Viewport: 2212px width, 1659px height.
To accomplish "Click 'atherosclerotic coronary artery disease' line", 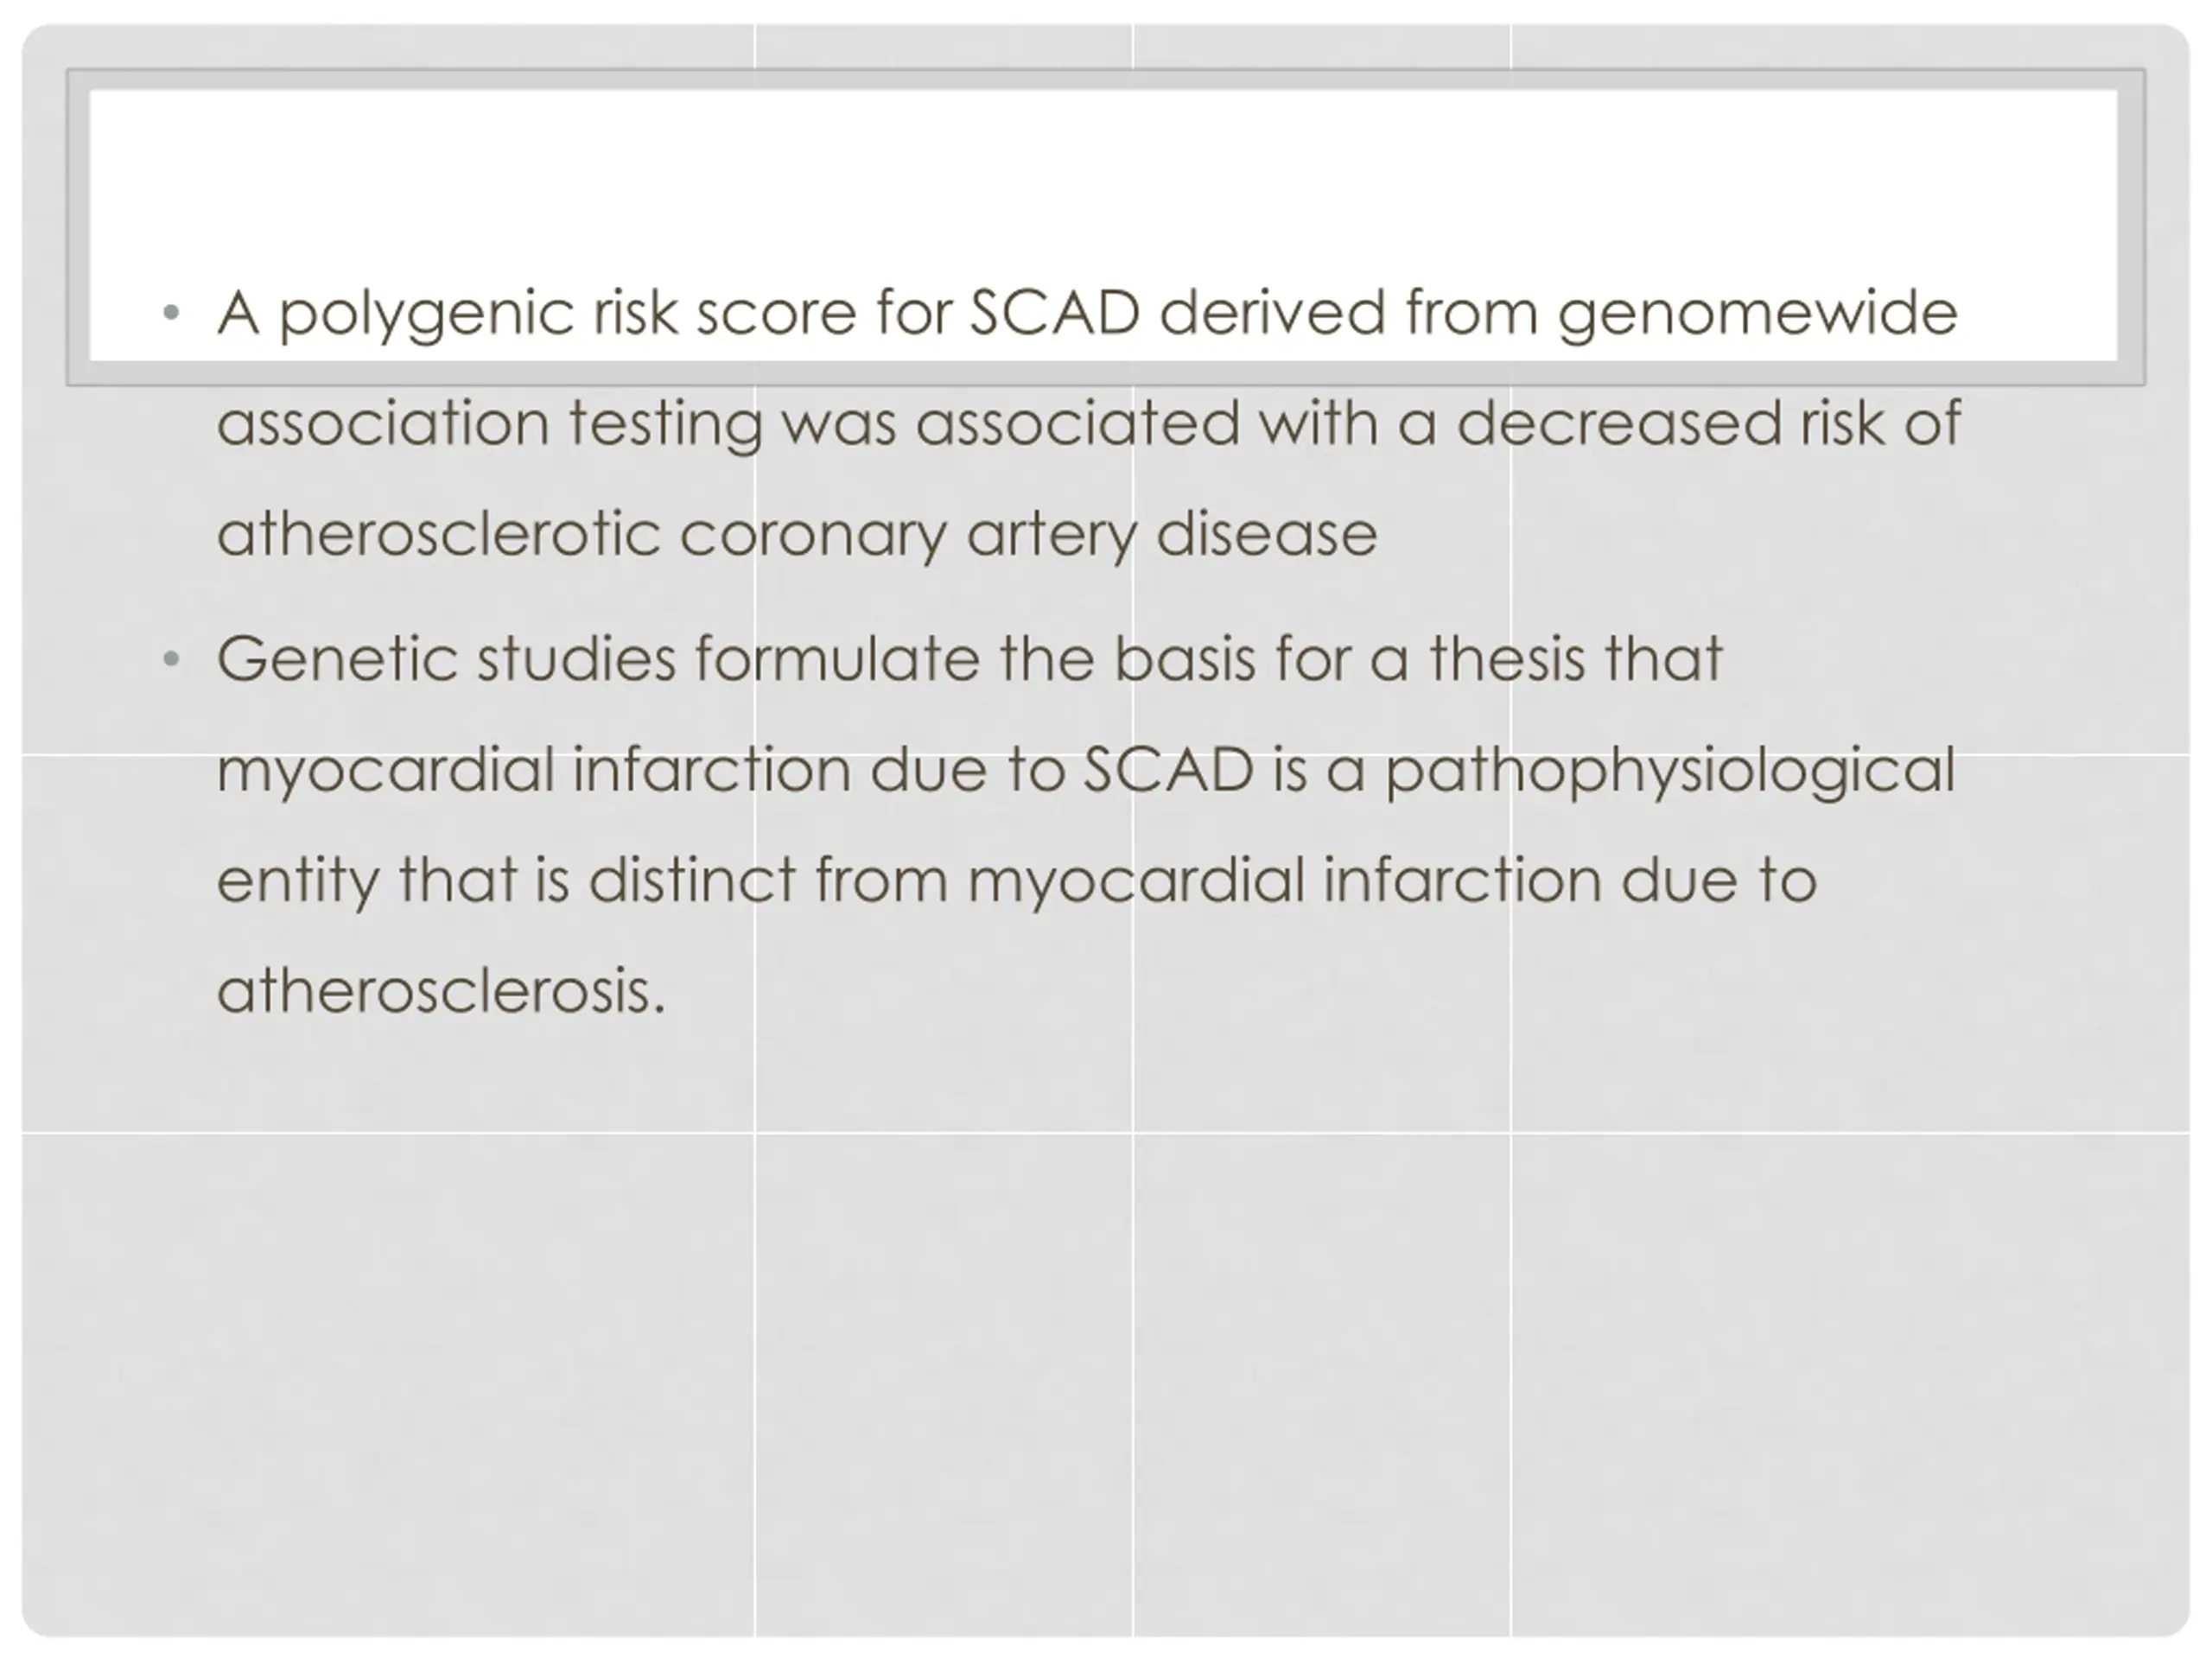I will 797,535.
